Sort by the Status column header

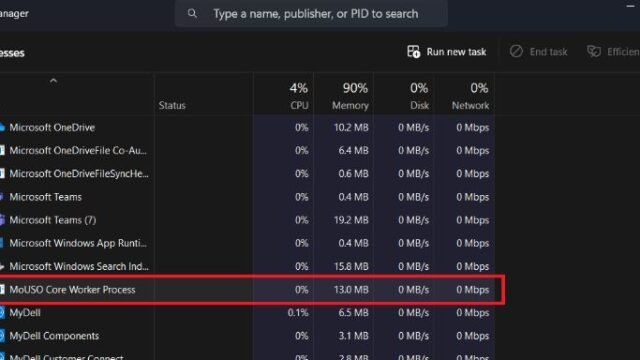(172, 105)
